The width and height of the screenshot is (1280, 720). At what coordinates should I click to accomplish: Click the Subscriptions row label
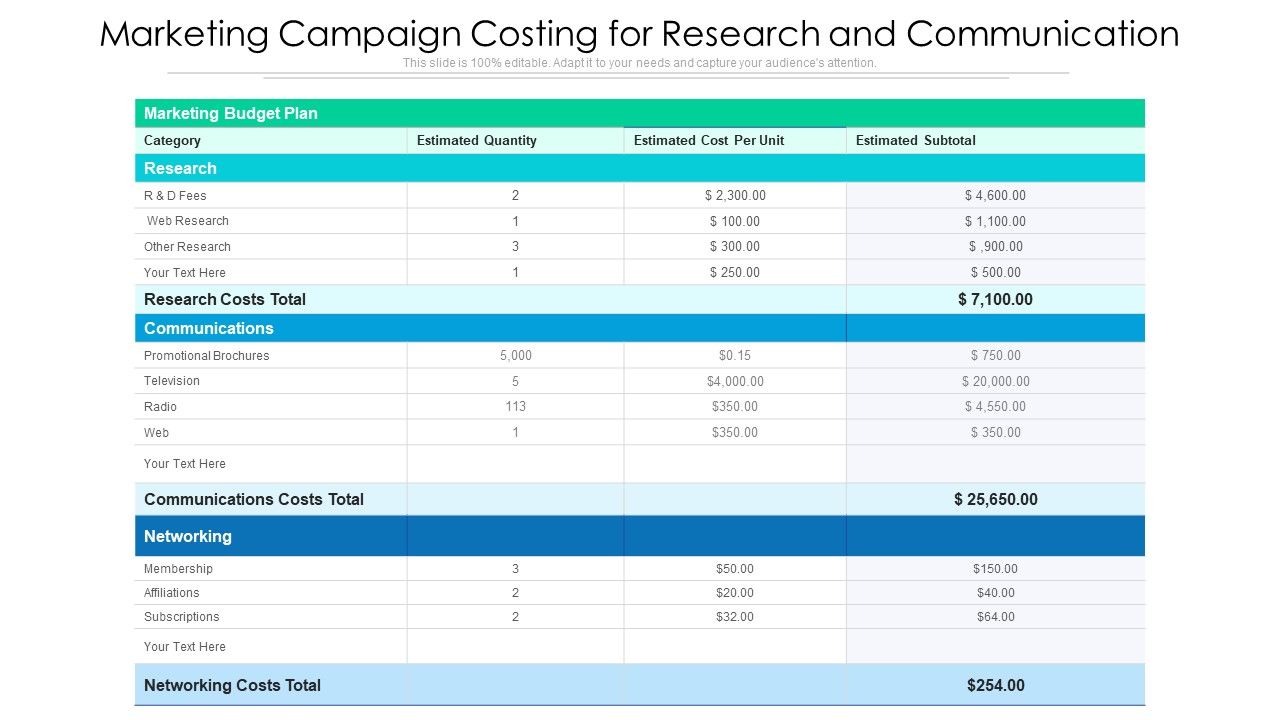coord(181,617)
